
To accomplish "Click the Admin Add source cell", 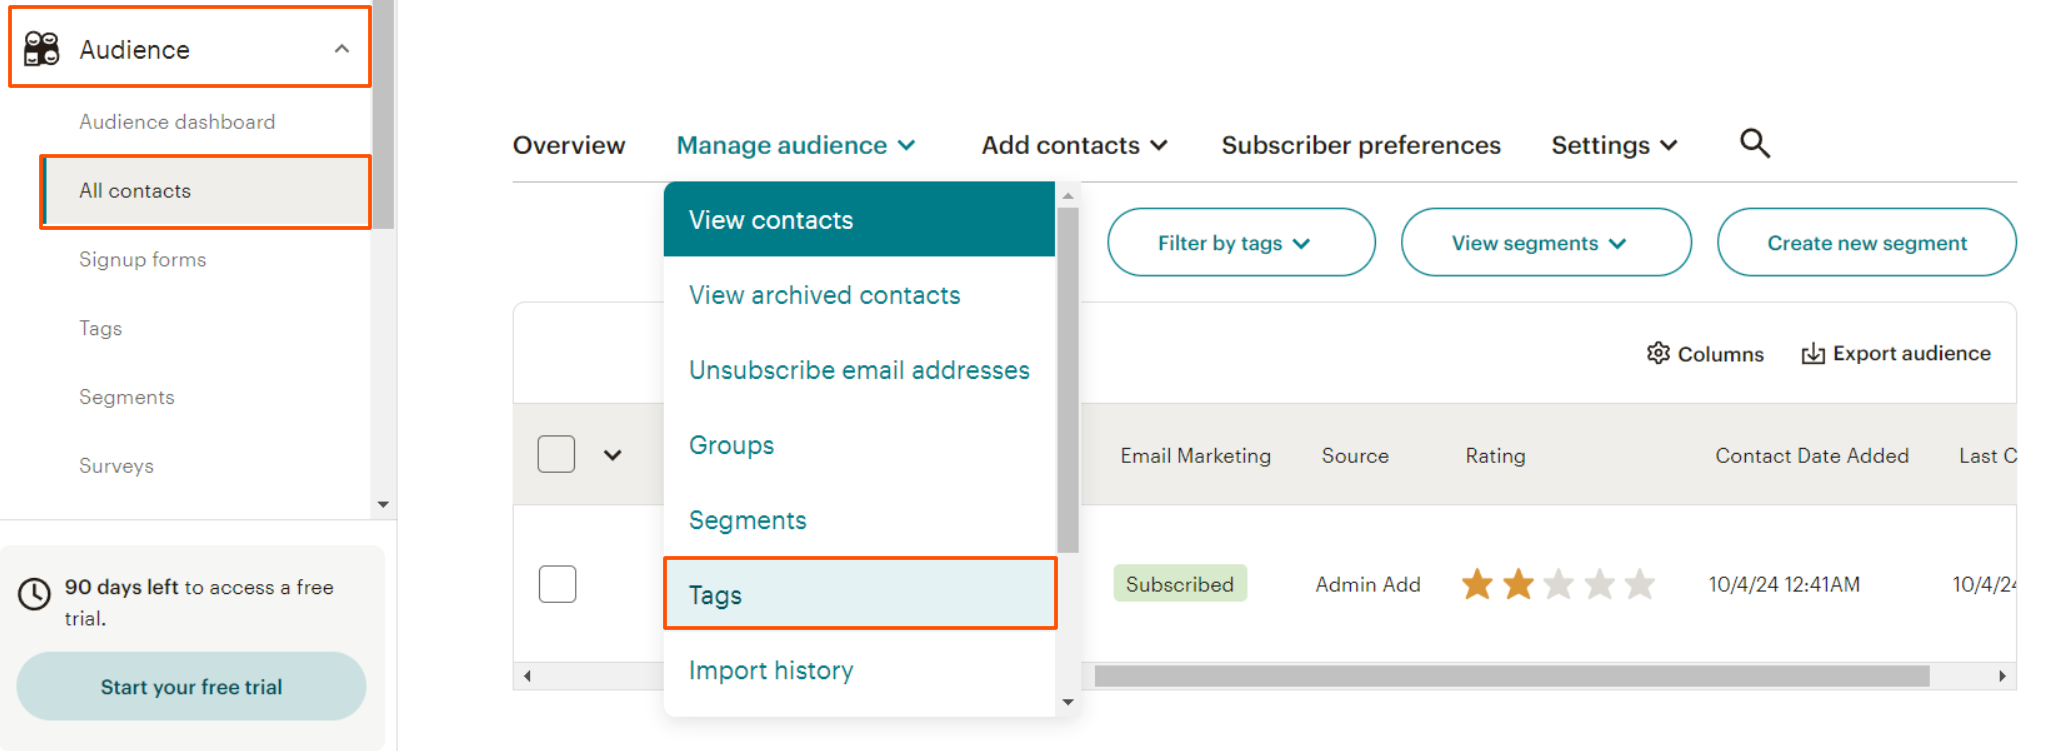I will pos(1367,585).
